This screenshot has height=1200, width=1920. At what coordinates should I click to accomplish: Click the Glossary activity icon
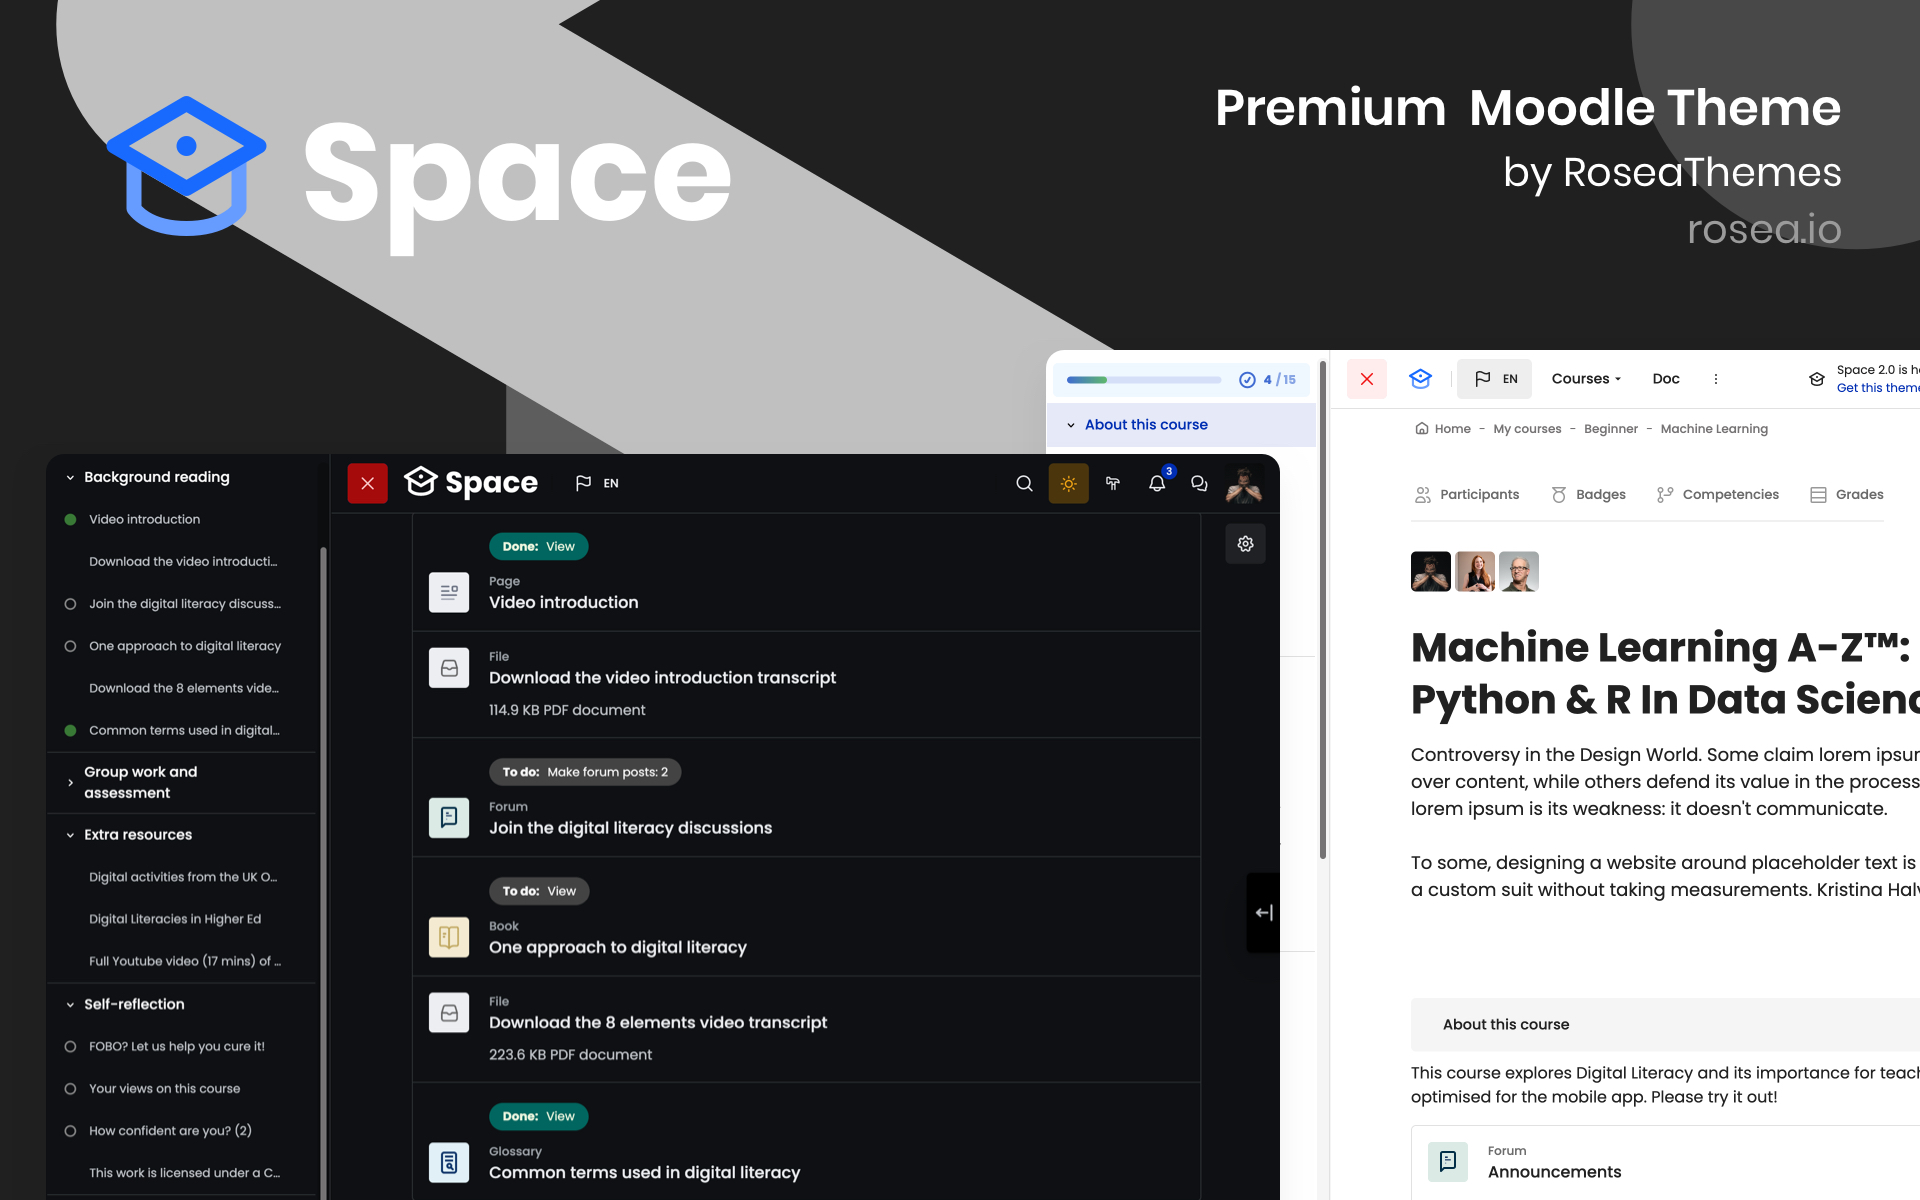coord(449,1162)
